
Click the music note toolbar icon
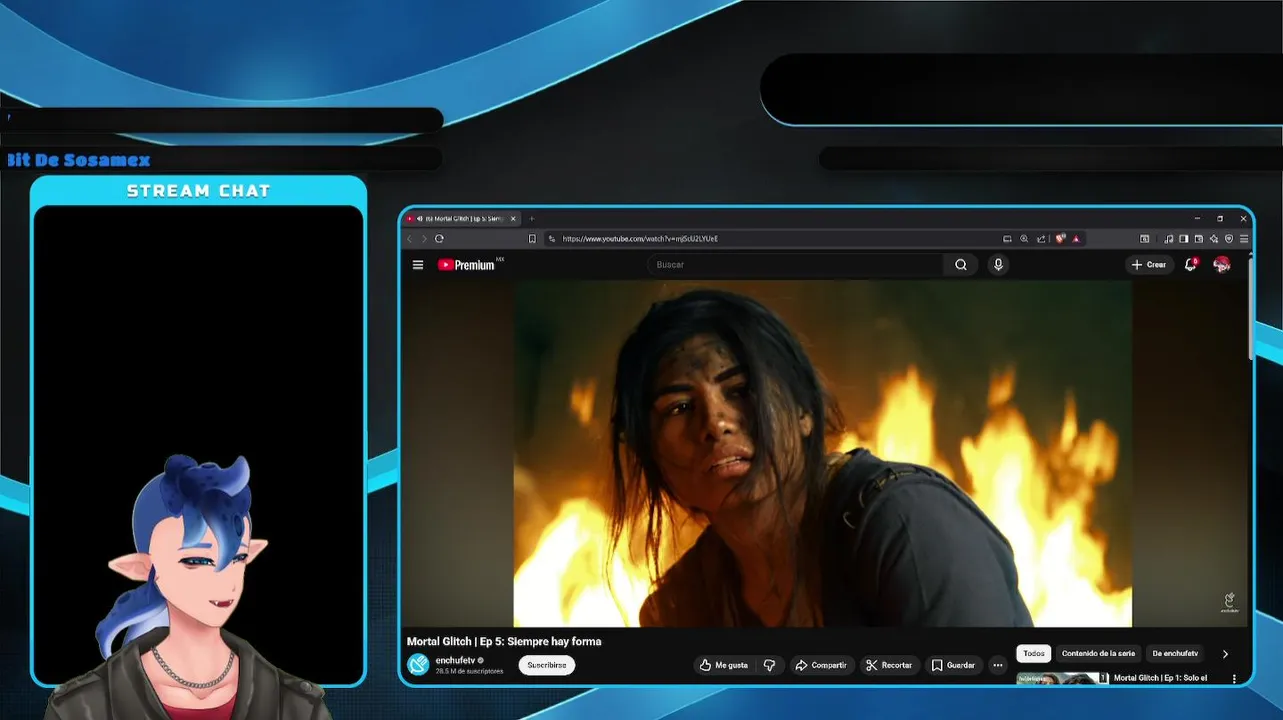coord(1168,239)
